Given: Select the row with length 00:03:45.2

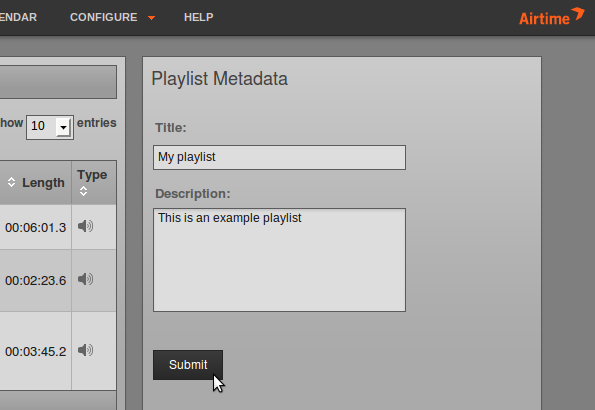Looking at the screenshot, I should 58,351.
